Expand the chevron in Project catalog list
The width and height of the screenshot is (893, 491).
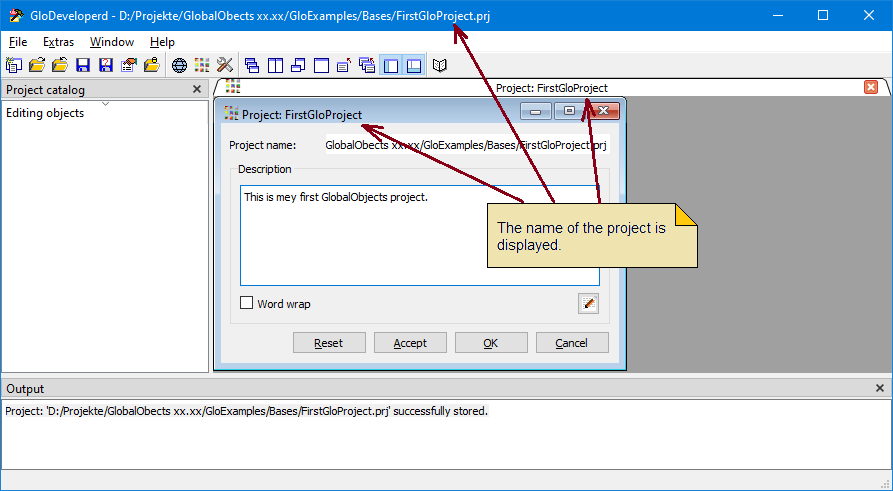pos(105,104)
